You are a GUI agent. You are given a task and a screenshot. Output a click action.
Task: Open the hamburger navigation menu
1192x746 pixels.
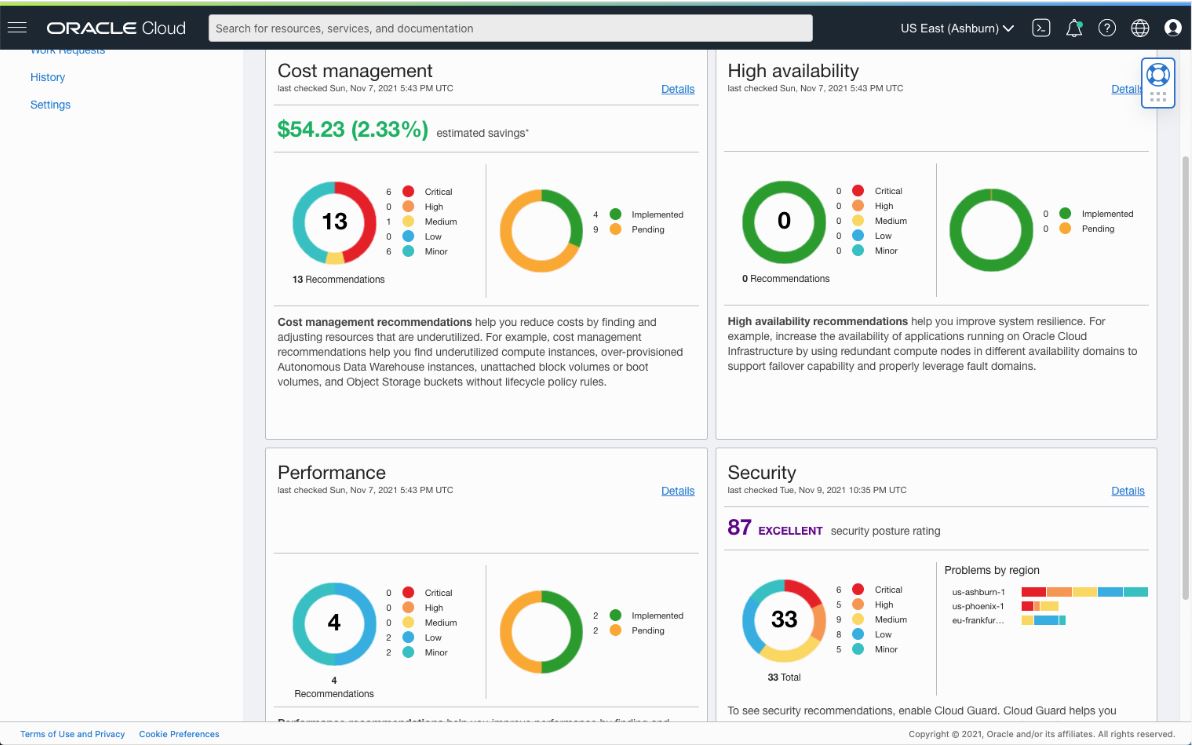click(x=17, y=28)
